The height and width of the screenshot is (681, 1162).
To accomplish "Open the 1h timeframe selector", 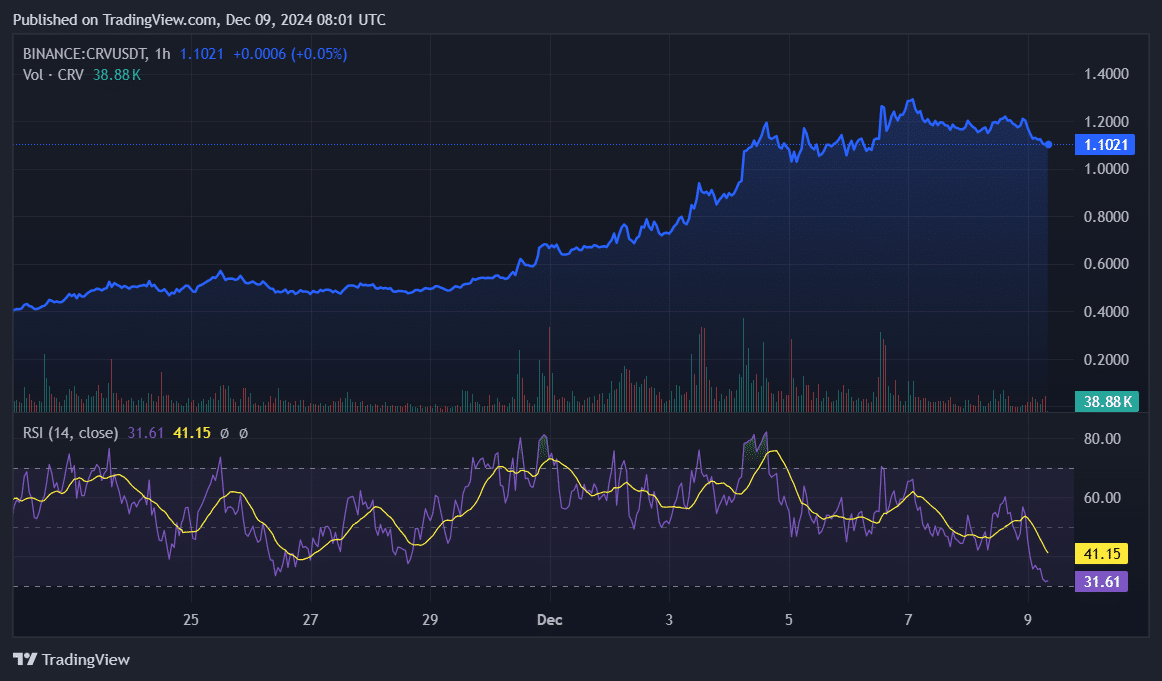I will pyautogui.click(x=162, y=54).
